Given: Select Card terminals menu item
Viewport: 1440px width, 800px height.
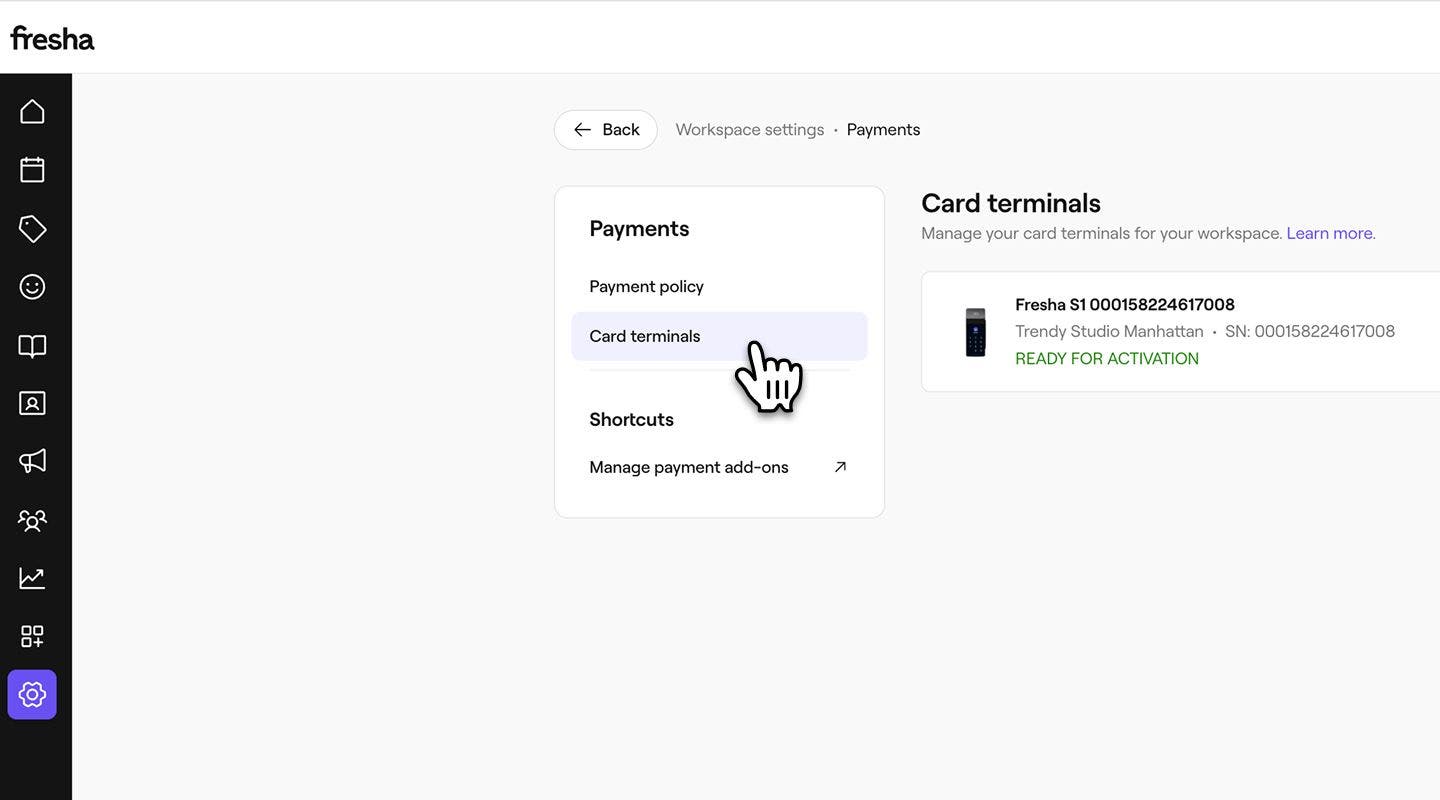Looking at the screenshot, I should [645, 336].
